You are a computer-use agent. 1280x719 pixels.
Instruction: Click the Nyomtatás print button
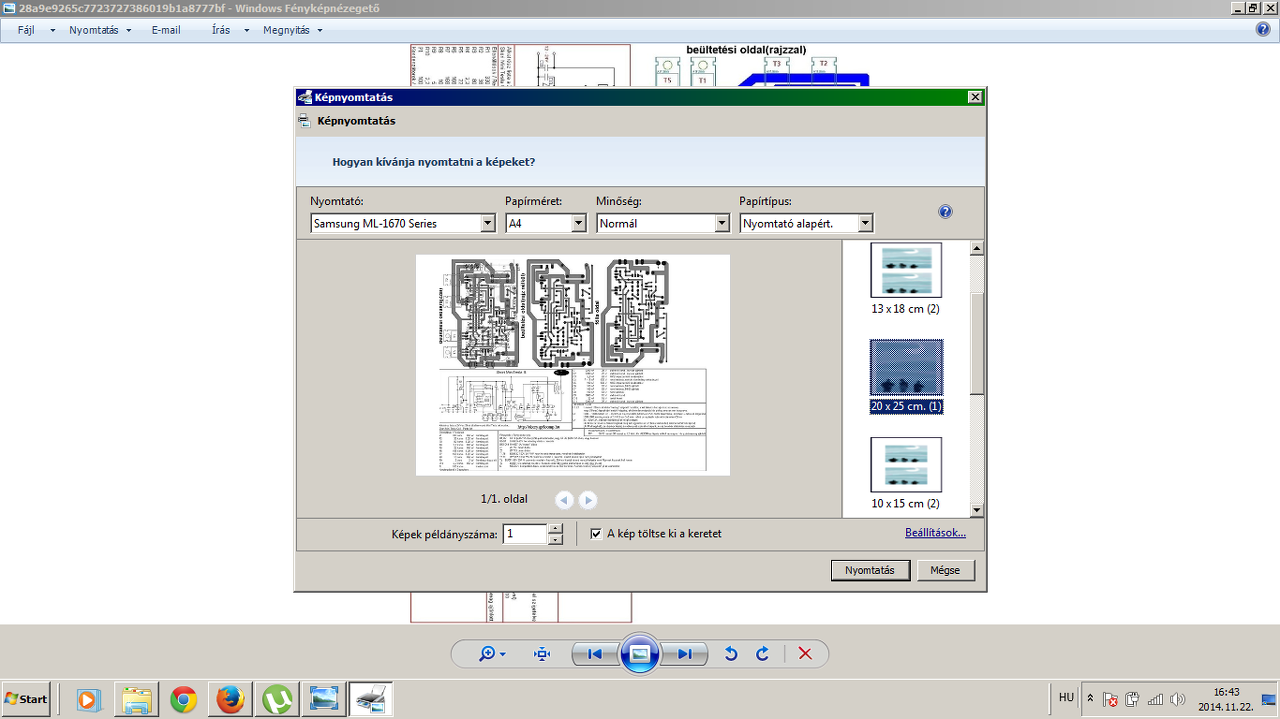click(870, 570)
